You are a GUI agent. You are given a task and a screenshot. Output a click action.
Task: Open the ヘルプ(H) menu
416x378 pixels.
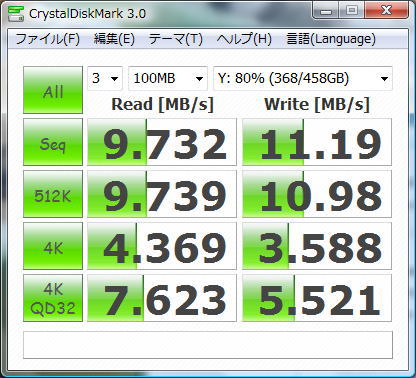coord(244,39)
